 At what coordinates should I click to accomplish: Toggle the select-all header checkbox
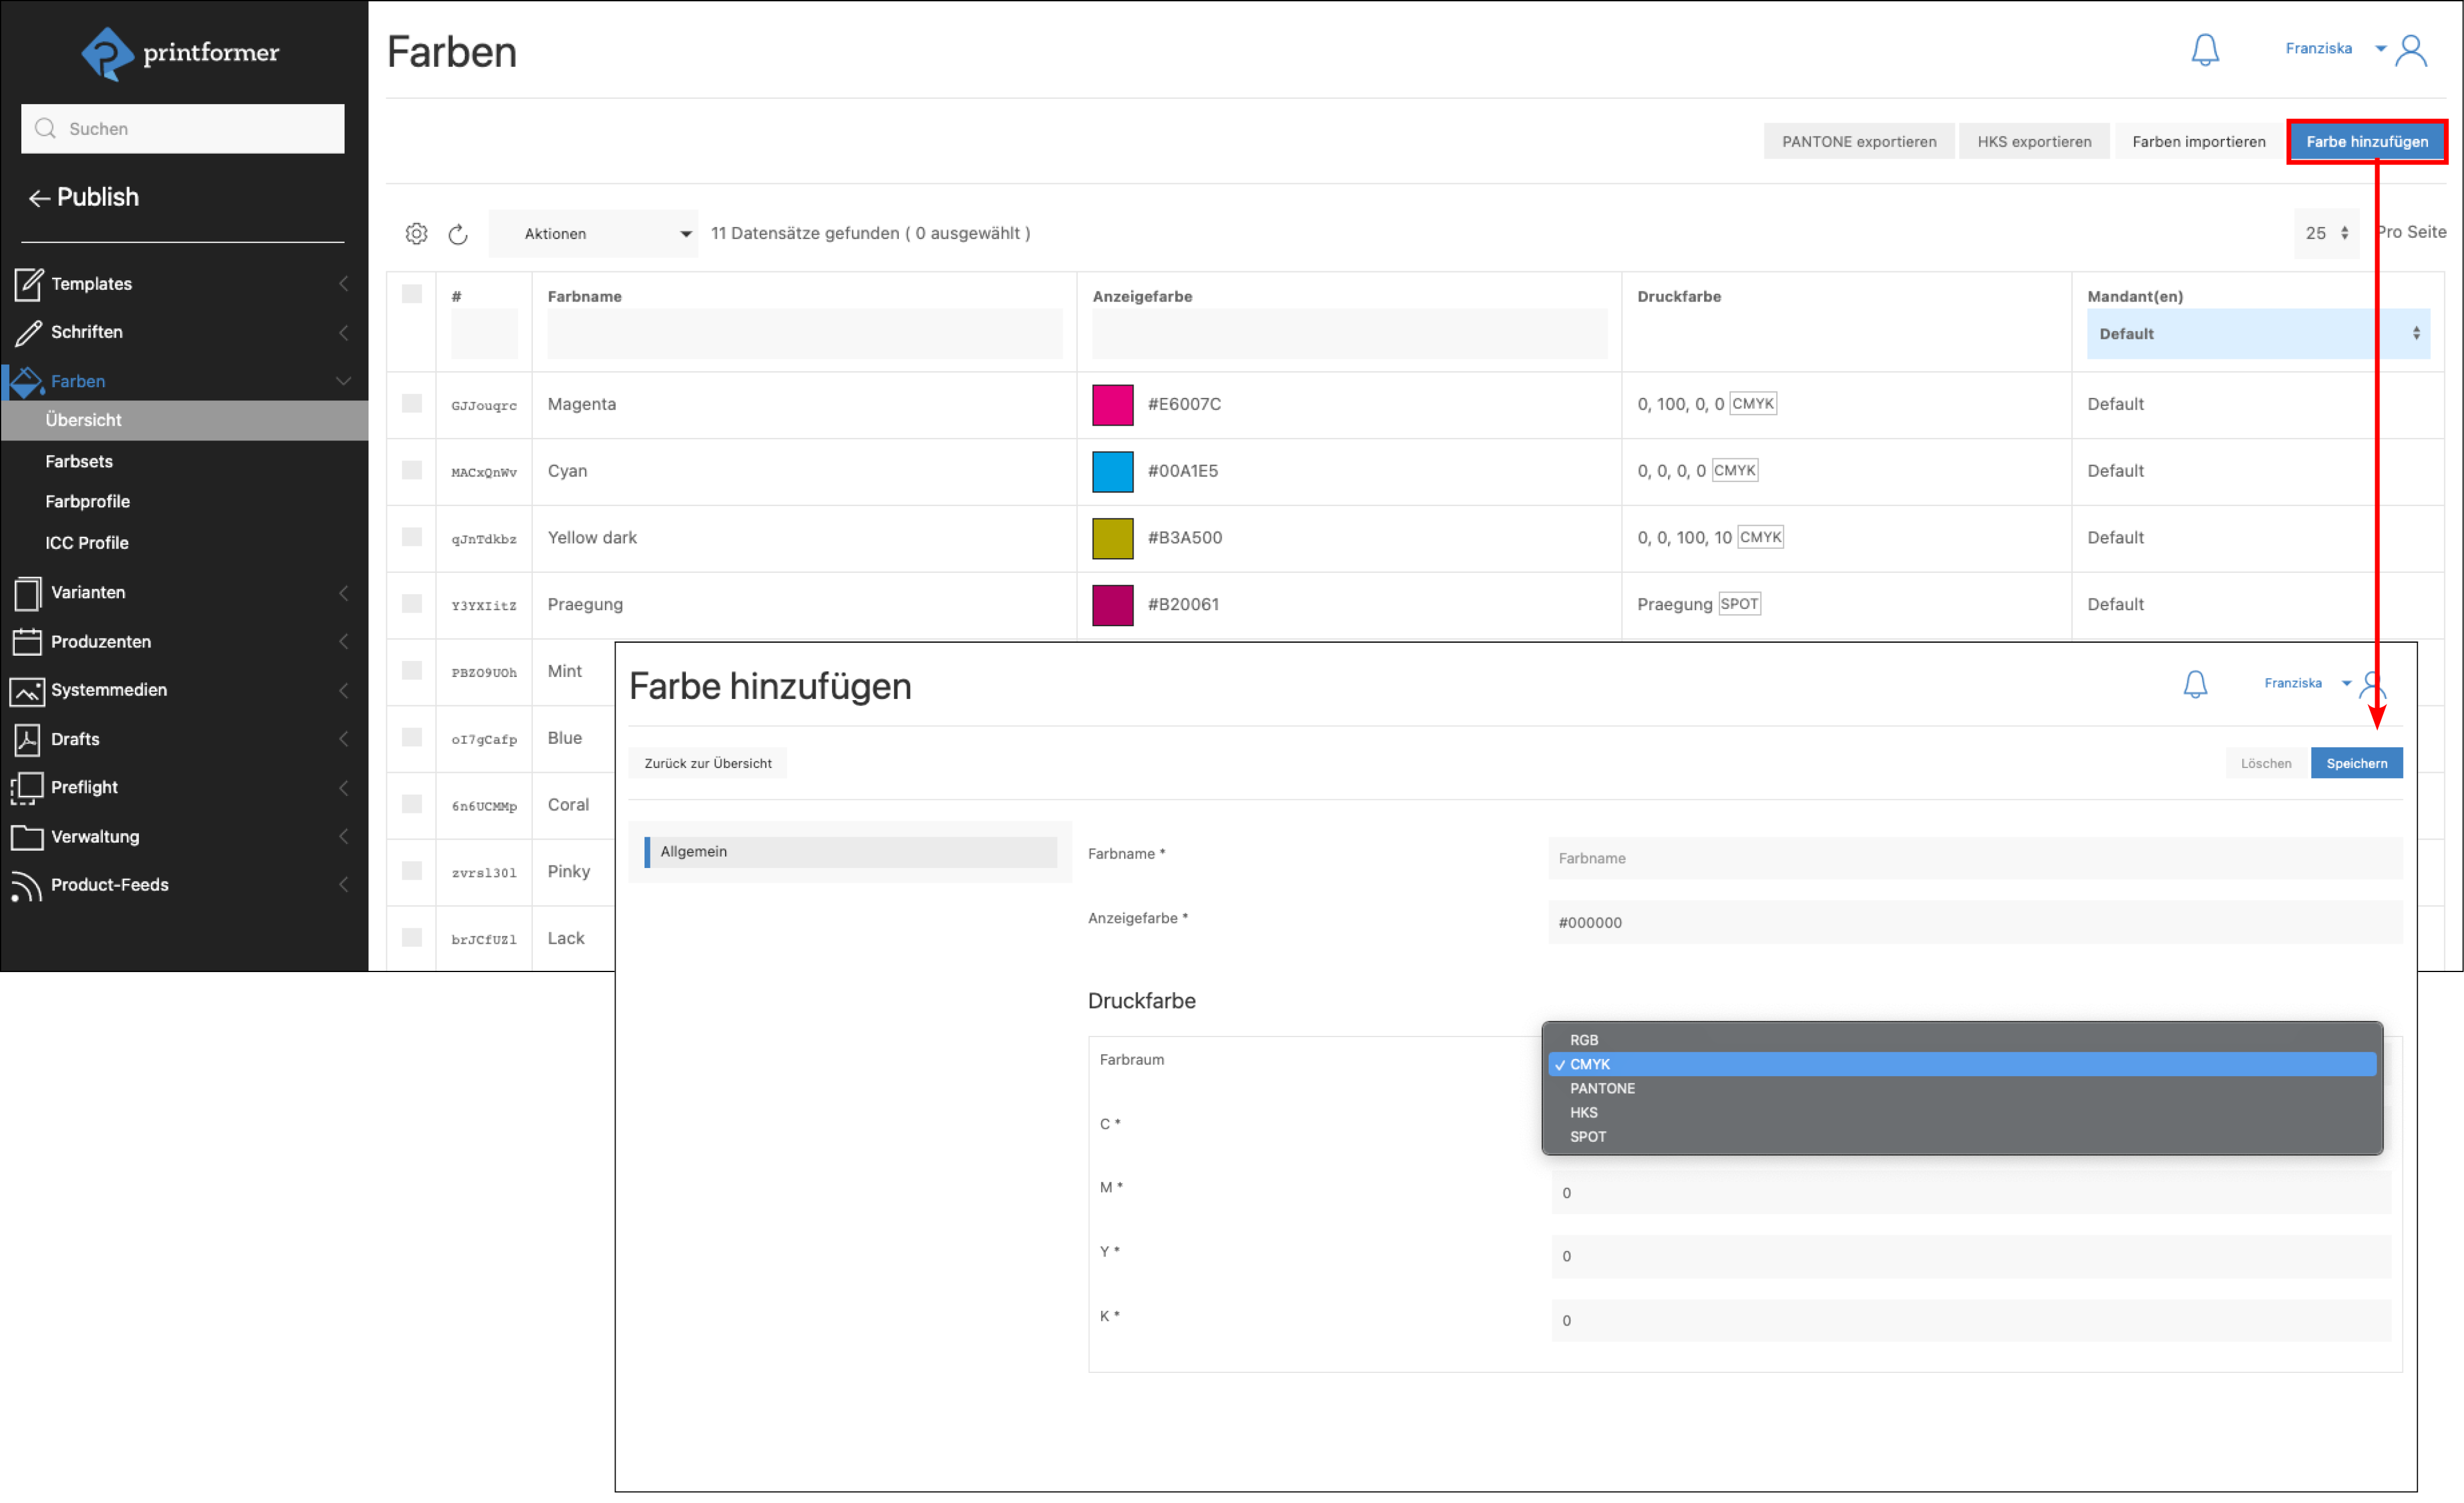tap(412, 294)
